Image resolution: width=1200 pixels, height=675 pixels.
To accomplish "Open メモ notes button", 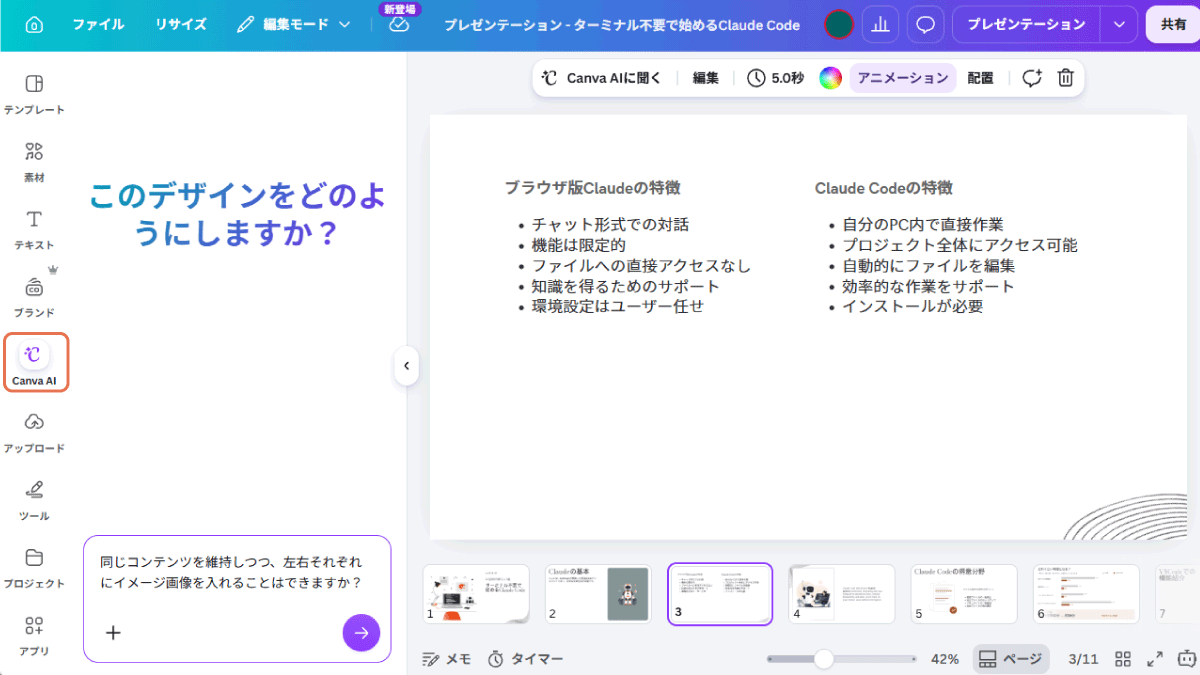I will pos(447,659).
